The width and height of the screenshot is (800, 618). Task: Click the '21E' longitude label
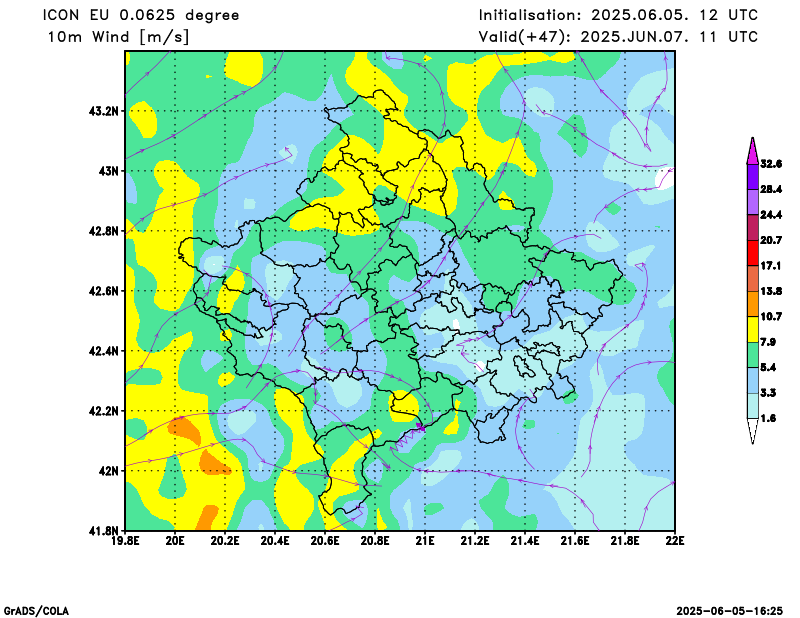point(425,541)
